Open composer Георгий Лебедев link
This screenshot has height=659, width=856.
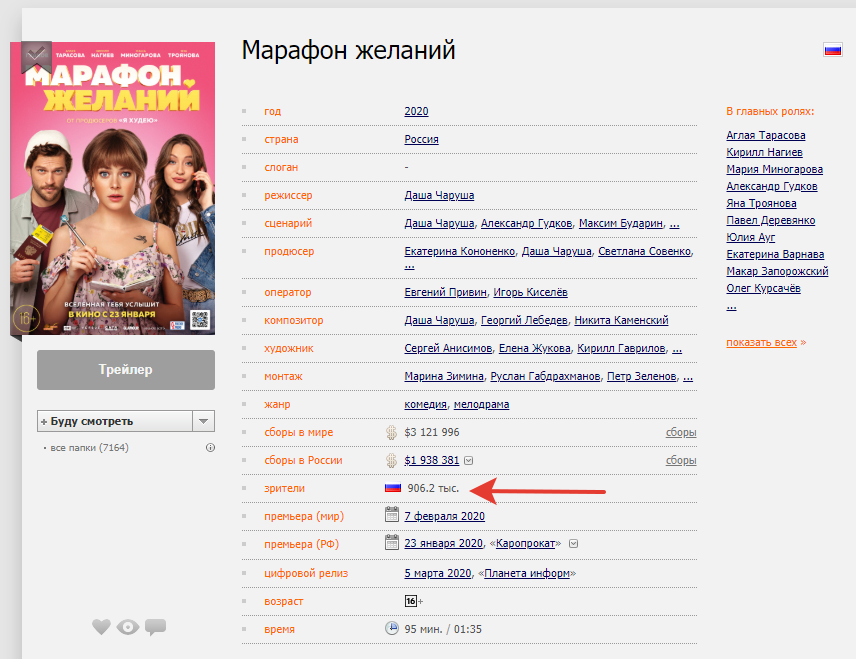coord(524,320)
